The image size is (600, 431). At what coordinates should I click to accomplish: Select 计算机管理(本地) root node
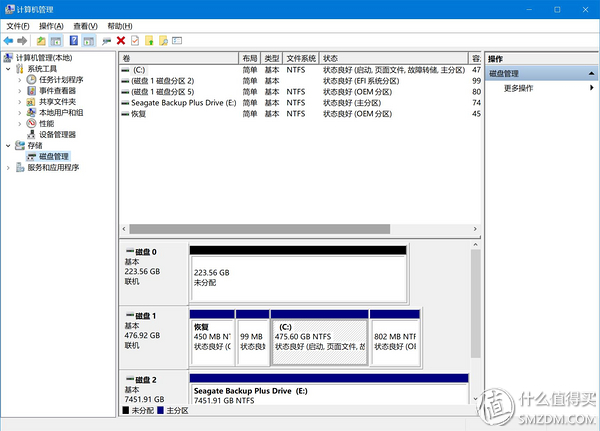(x=44, y=58)
